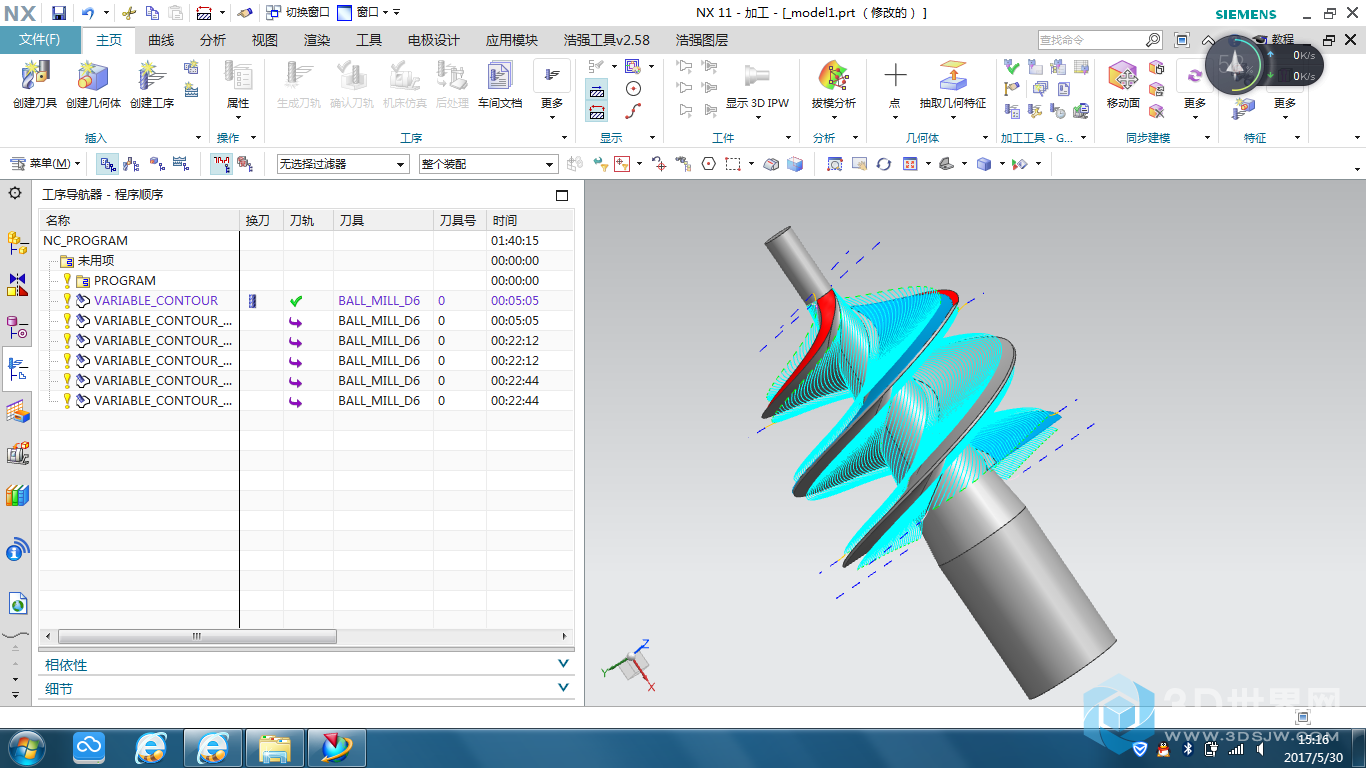Toggle light bulb on PROGRAM row
This screenshot has width=1366, height=768.
[x=68, y=281]
